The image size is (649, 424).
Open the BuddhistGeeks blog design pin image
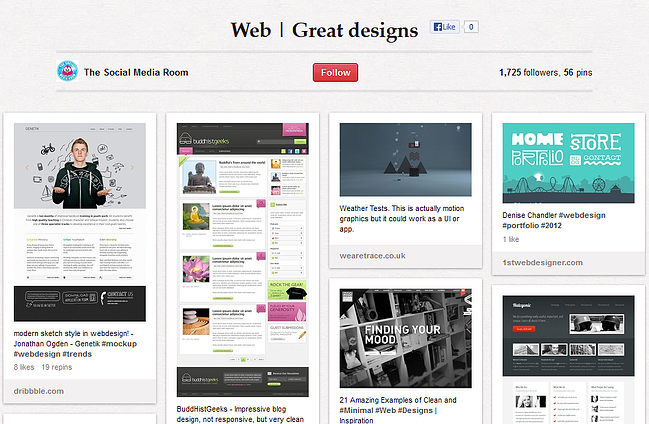click(240, 259)
